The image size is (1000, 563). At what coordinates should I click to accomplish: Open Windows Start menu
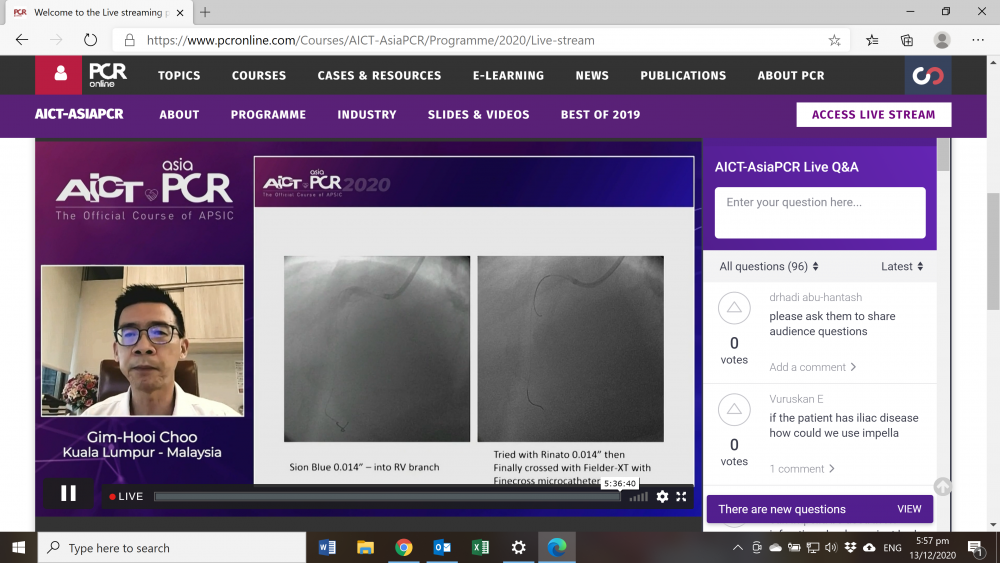click(x=18, y=548)
